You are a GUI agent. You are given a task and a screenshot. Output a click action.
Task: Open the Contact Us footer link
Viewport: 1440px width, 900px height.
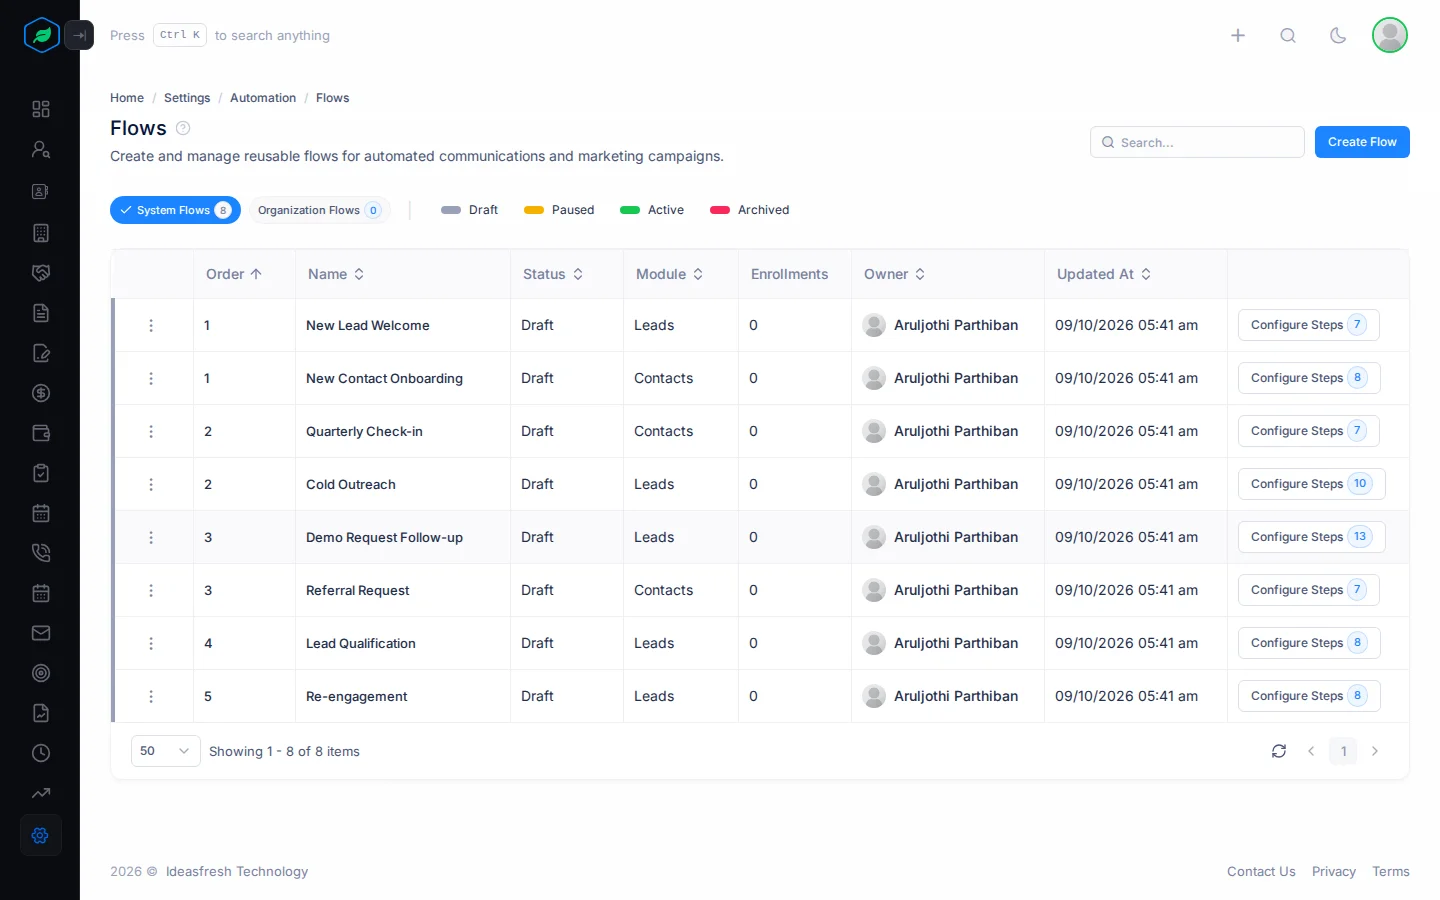(1261, 872)
